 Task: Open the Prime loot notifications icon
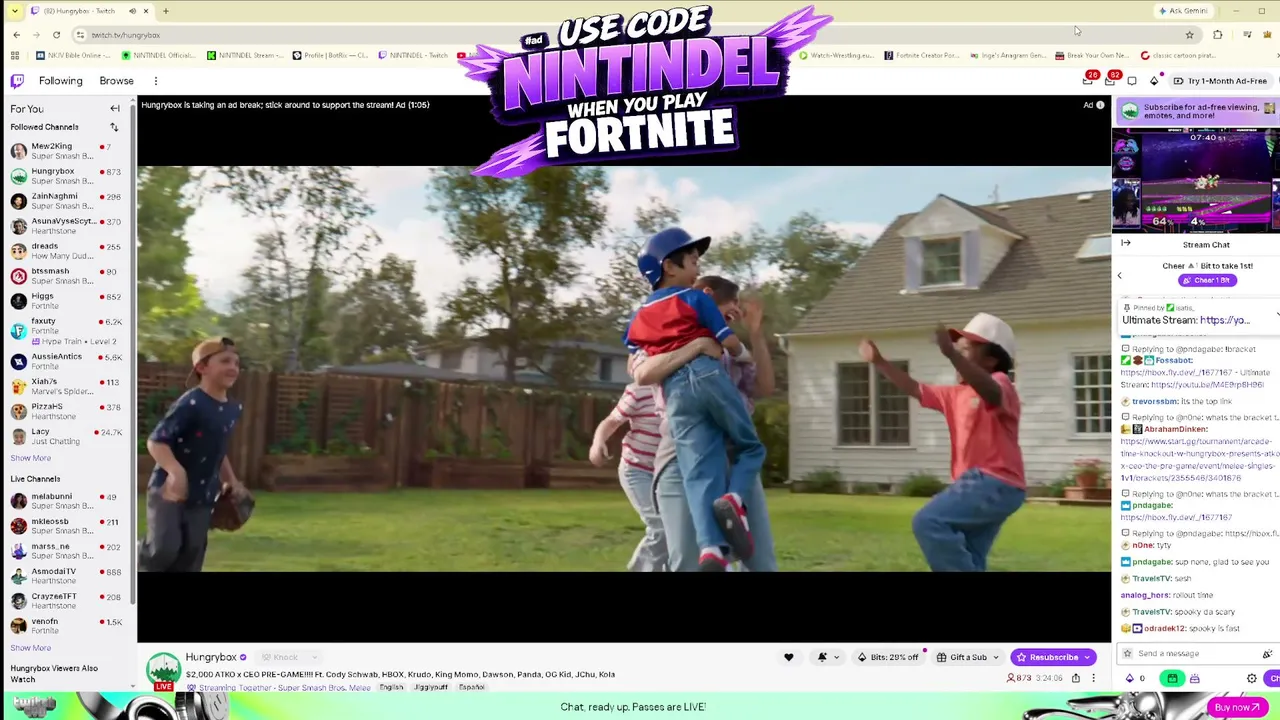pyautogui.click(x=1088, y=80)
